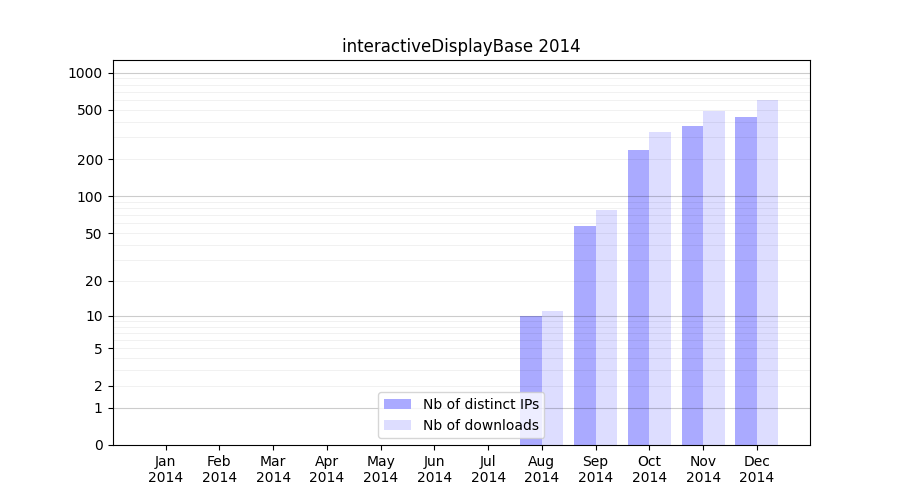This screenshot has width=900, height=500.
Task: Click the '1000' y-axis tick label
Action: click(85, 73)
